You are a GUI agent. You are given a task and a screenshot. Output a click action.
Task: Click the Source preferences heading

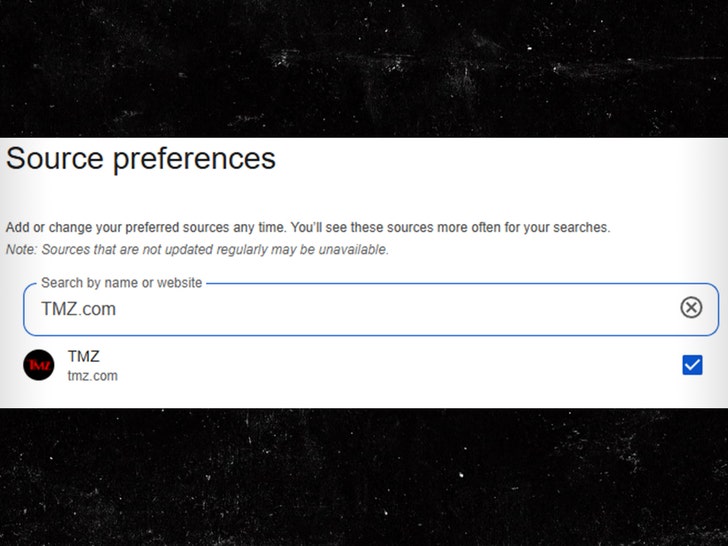140,159
